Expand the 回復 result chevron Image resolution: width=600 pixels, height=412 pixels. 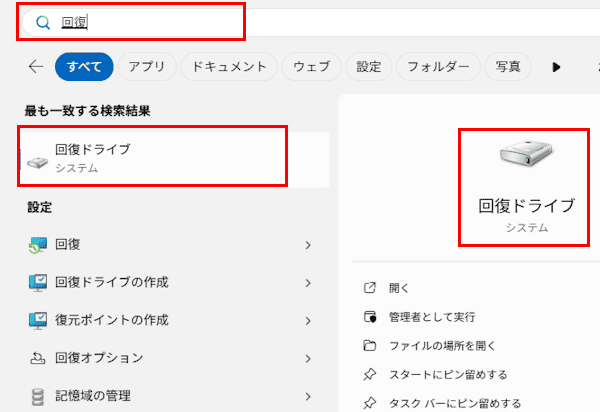point(308,245)
